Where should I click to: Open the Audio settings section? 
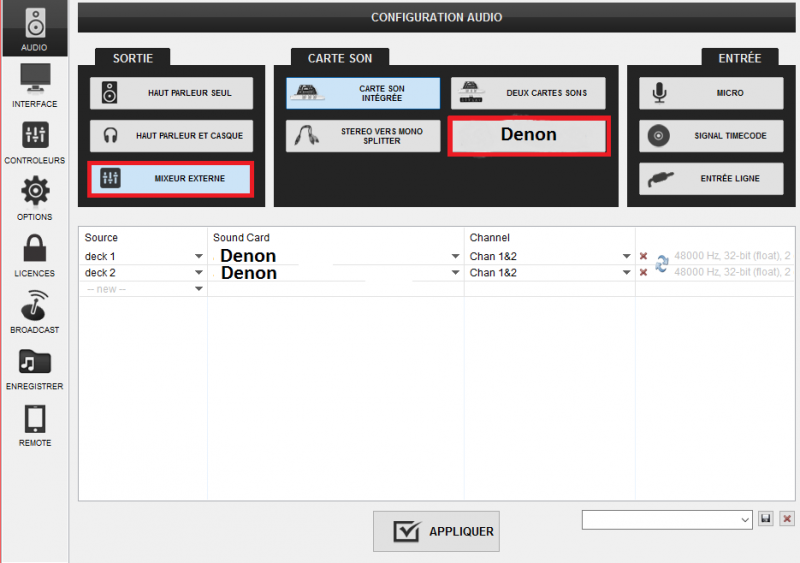point(35,29)
